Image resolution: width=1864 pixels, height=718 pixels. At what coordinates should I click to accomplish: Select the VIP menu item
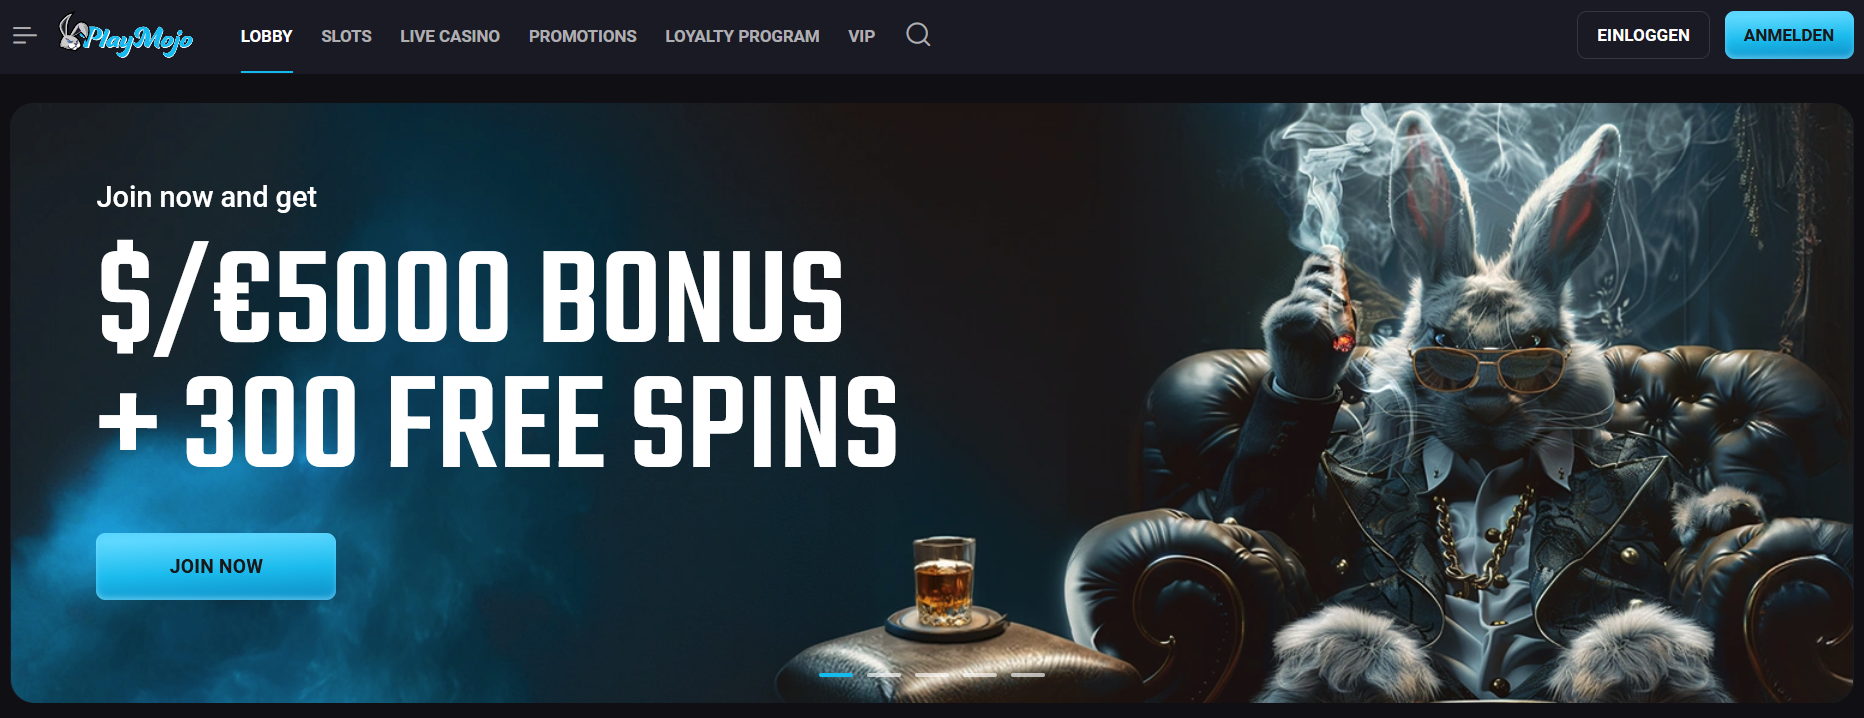click(x=861, y=36)
